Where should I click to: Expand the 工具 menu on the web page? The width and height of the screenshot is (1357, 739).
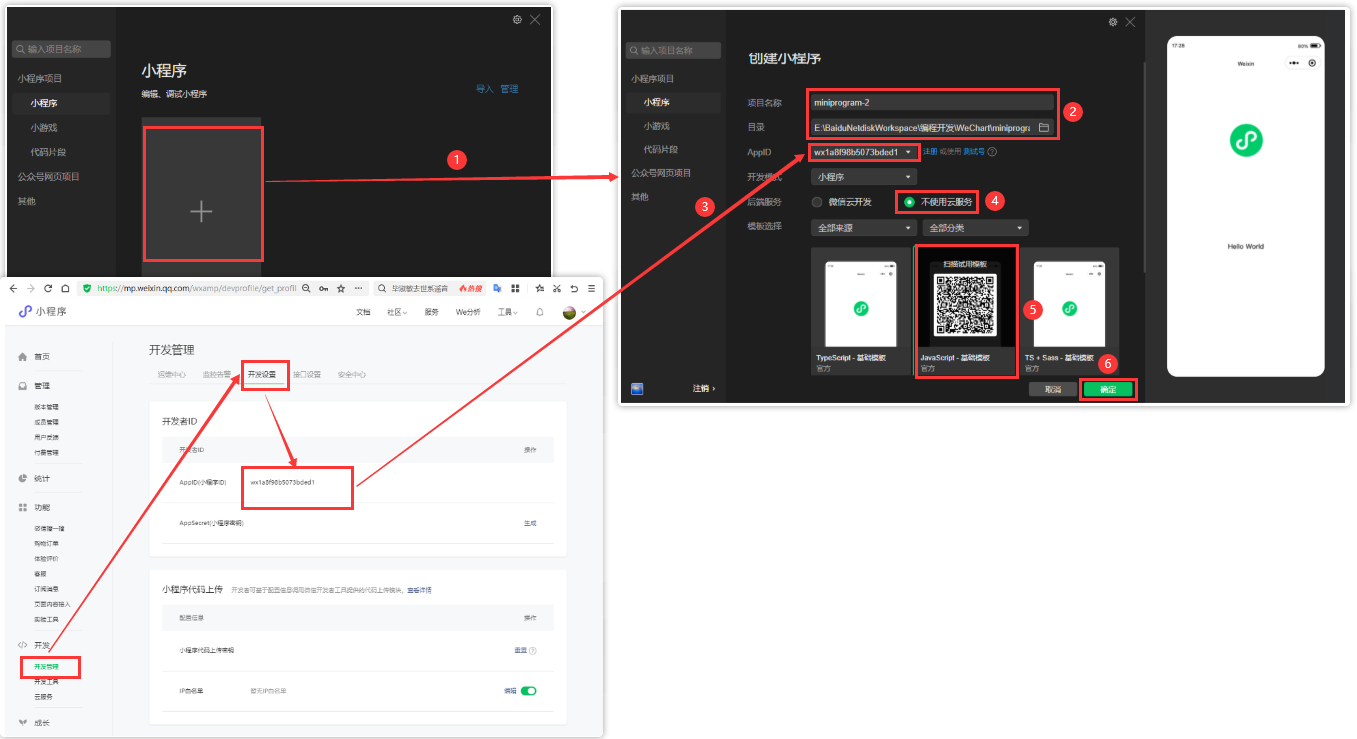tap(507, 312)
